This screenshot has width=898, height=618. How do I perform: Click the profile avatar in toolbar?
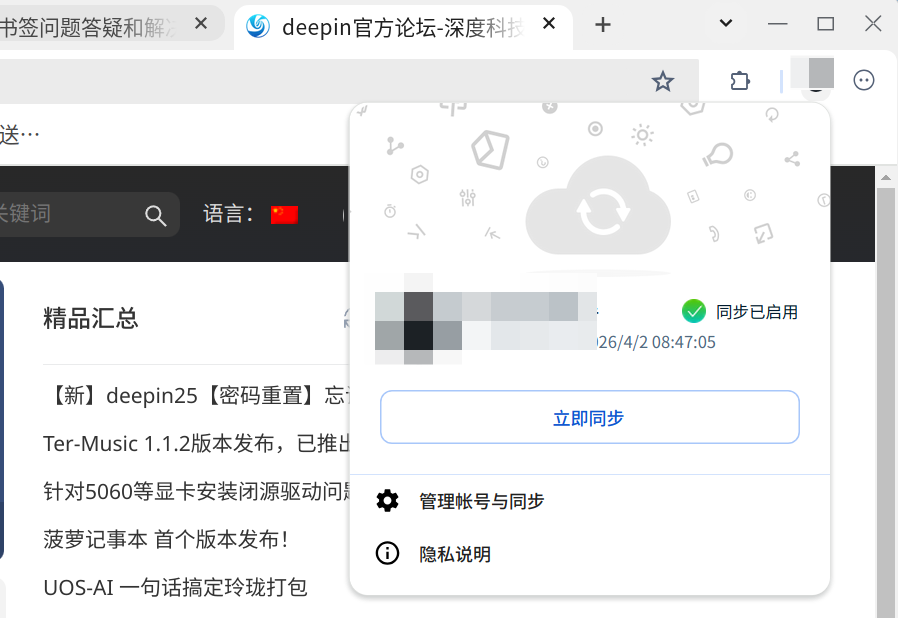[x=816, y=78]
